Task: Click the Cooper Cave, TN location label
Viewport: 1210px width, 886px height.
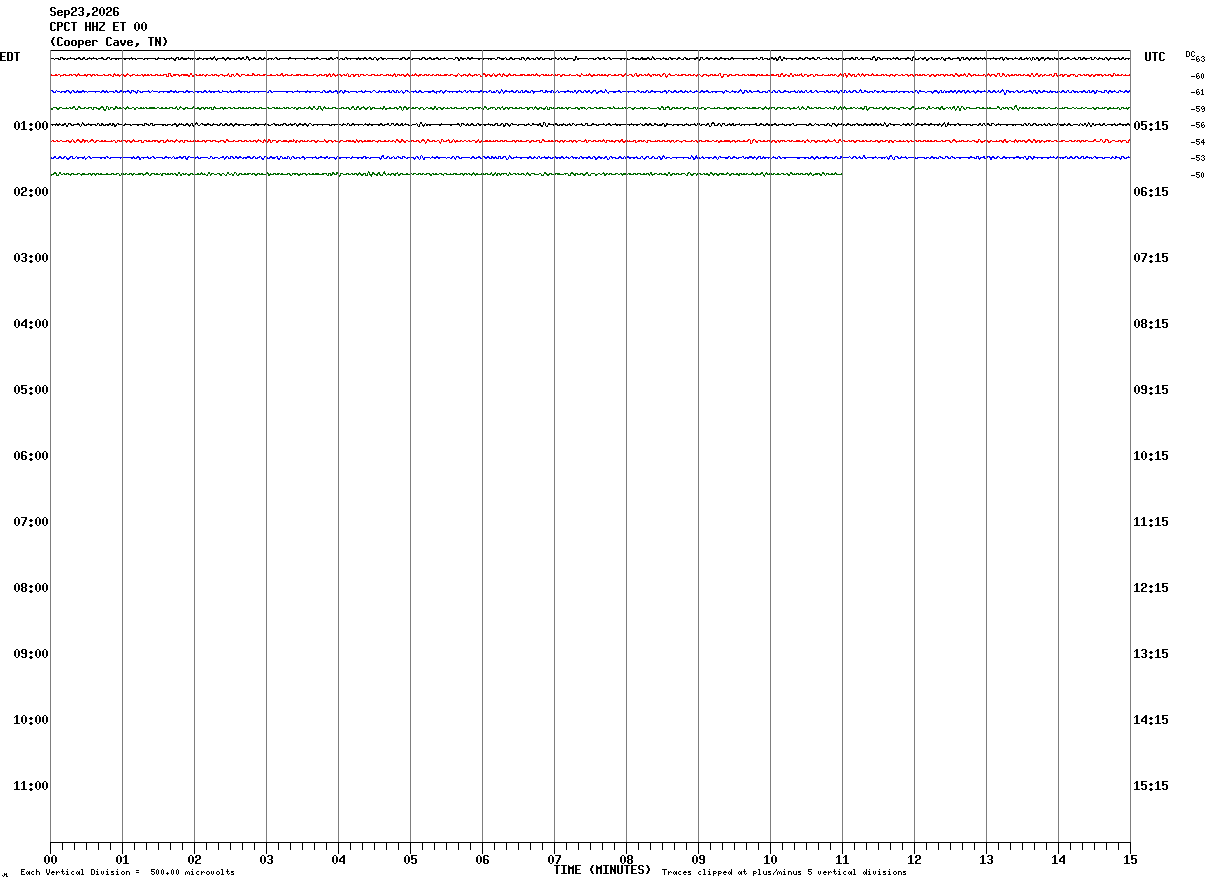Action: tap(109, 42)
